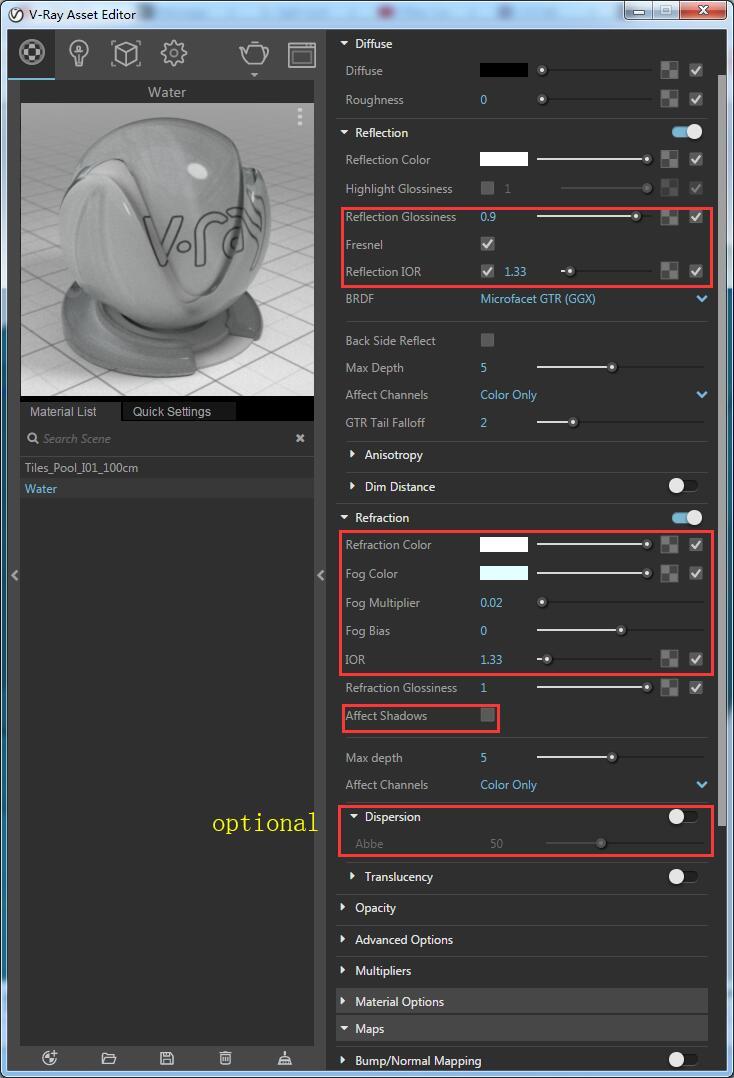Select the Water material in list
The width and height of the screenshot is (734, 1078).
point(167,488)
